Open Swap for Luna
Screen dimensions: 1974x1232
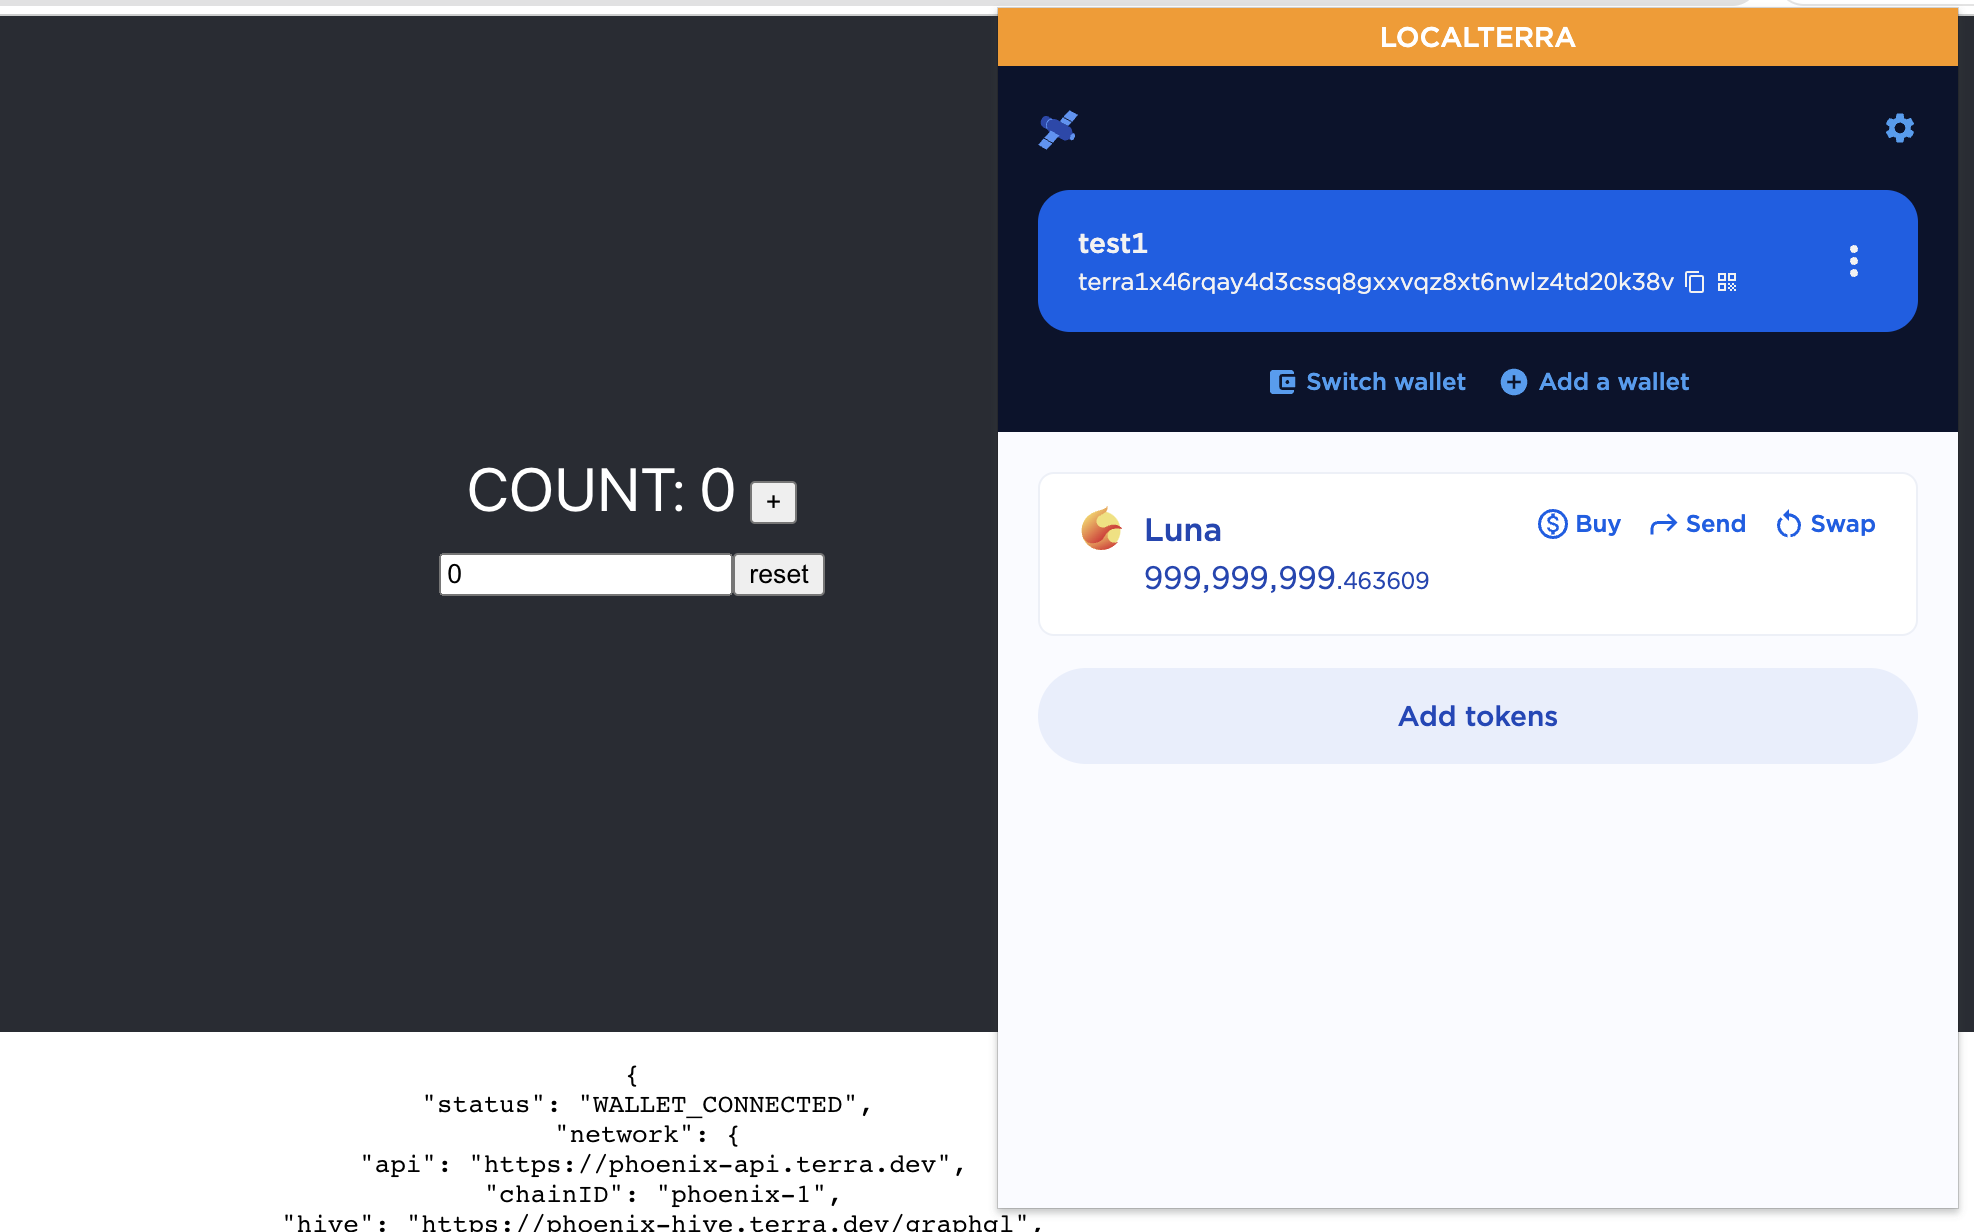pos(1825,524)
